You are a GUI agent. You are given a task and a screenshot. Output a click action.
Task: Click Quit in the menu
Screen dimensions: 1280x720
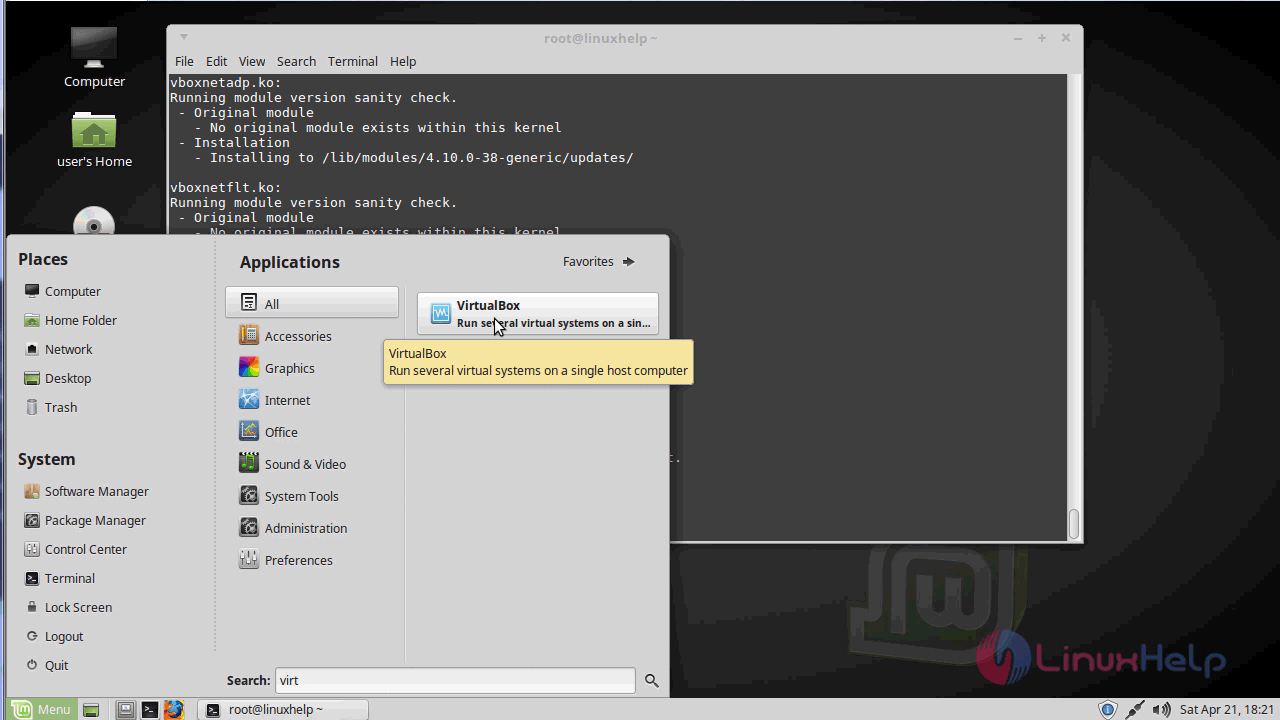(46, 665)
